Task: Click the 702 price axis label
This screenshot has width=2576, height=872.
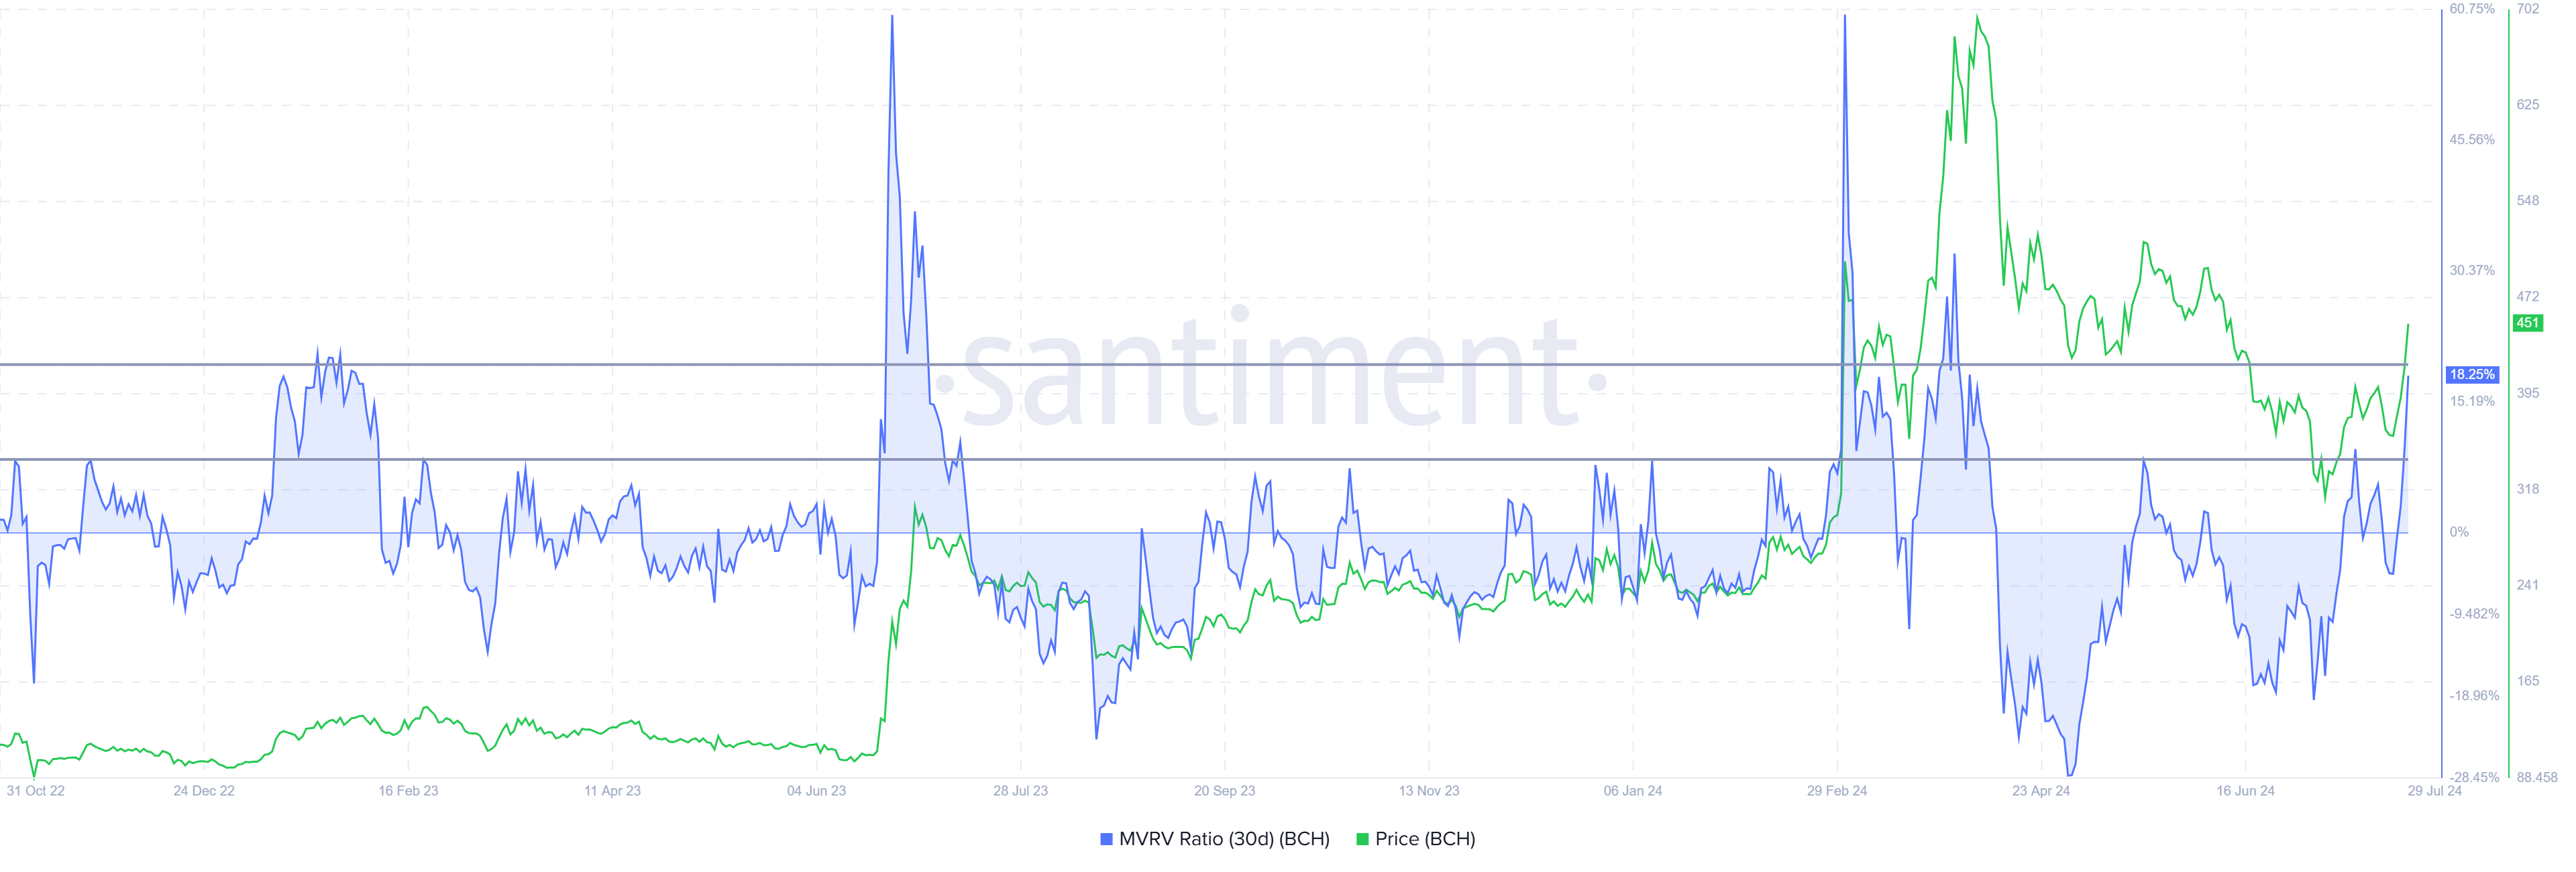Action: [2527, 9]
